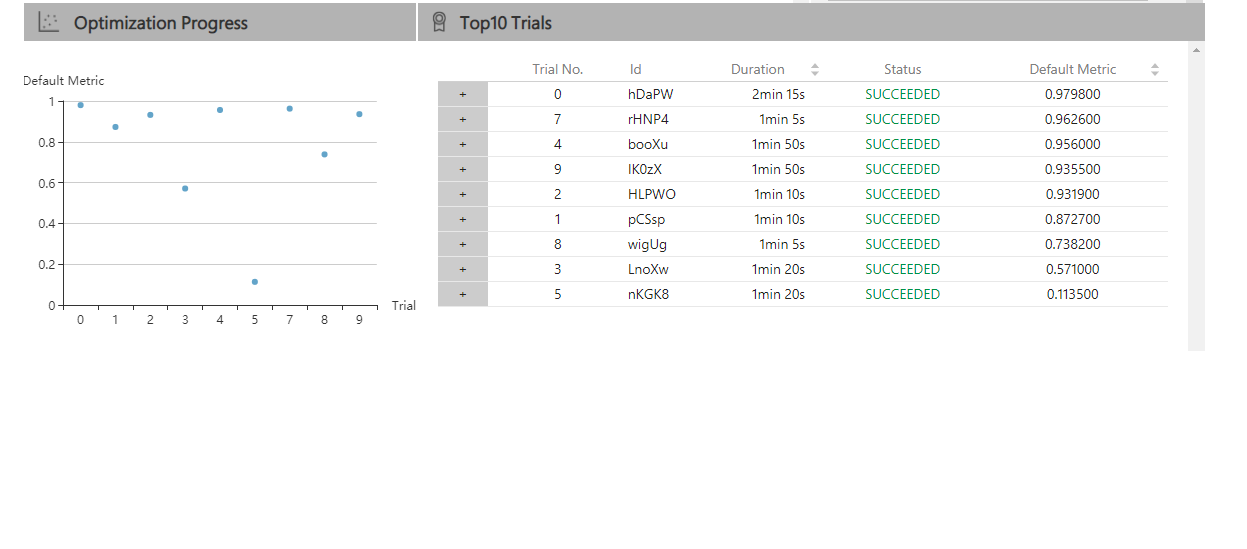Expand trial IK0zX row
Screen dimensions: 1247x549
click(462, 169)
